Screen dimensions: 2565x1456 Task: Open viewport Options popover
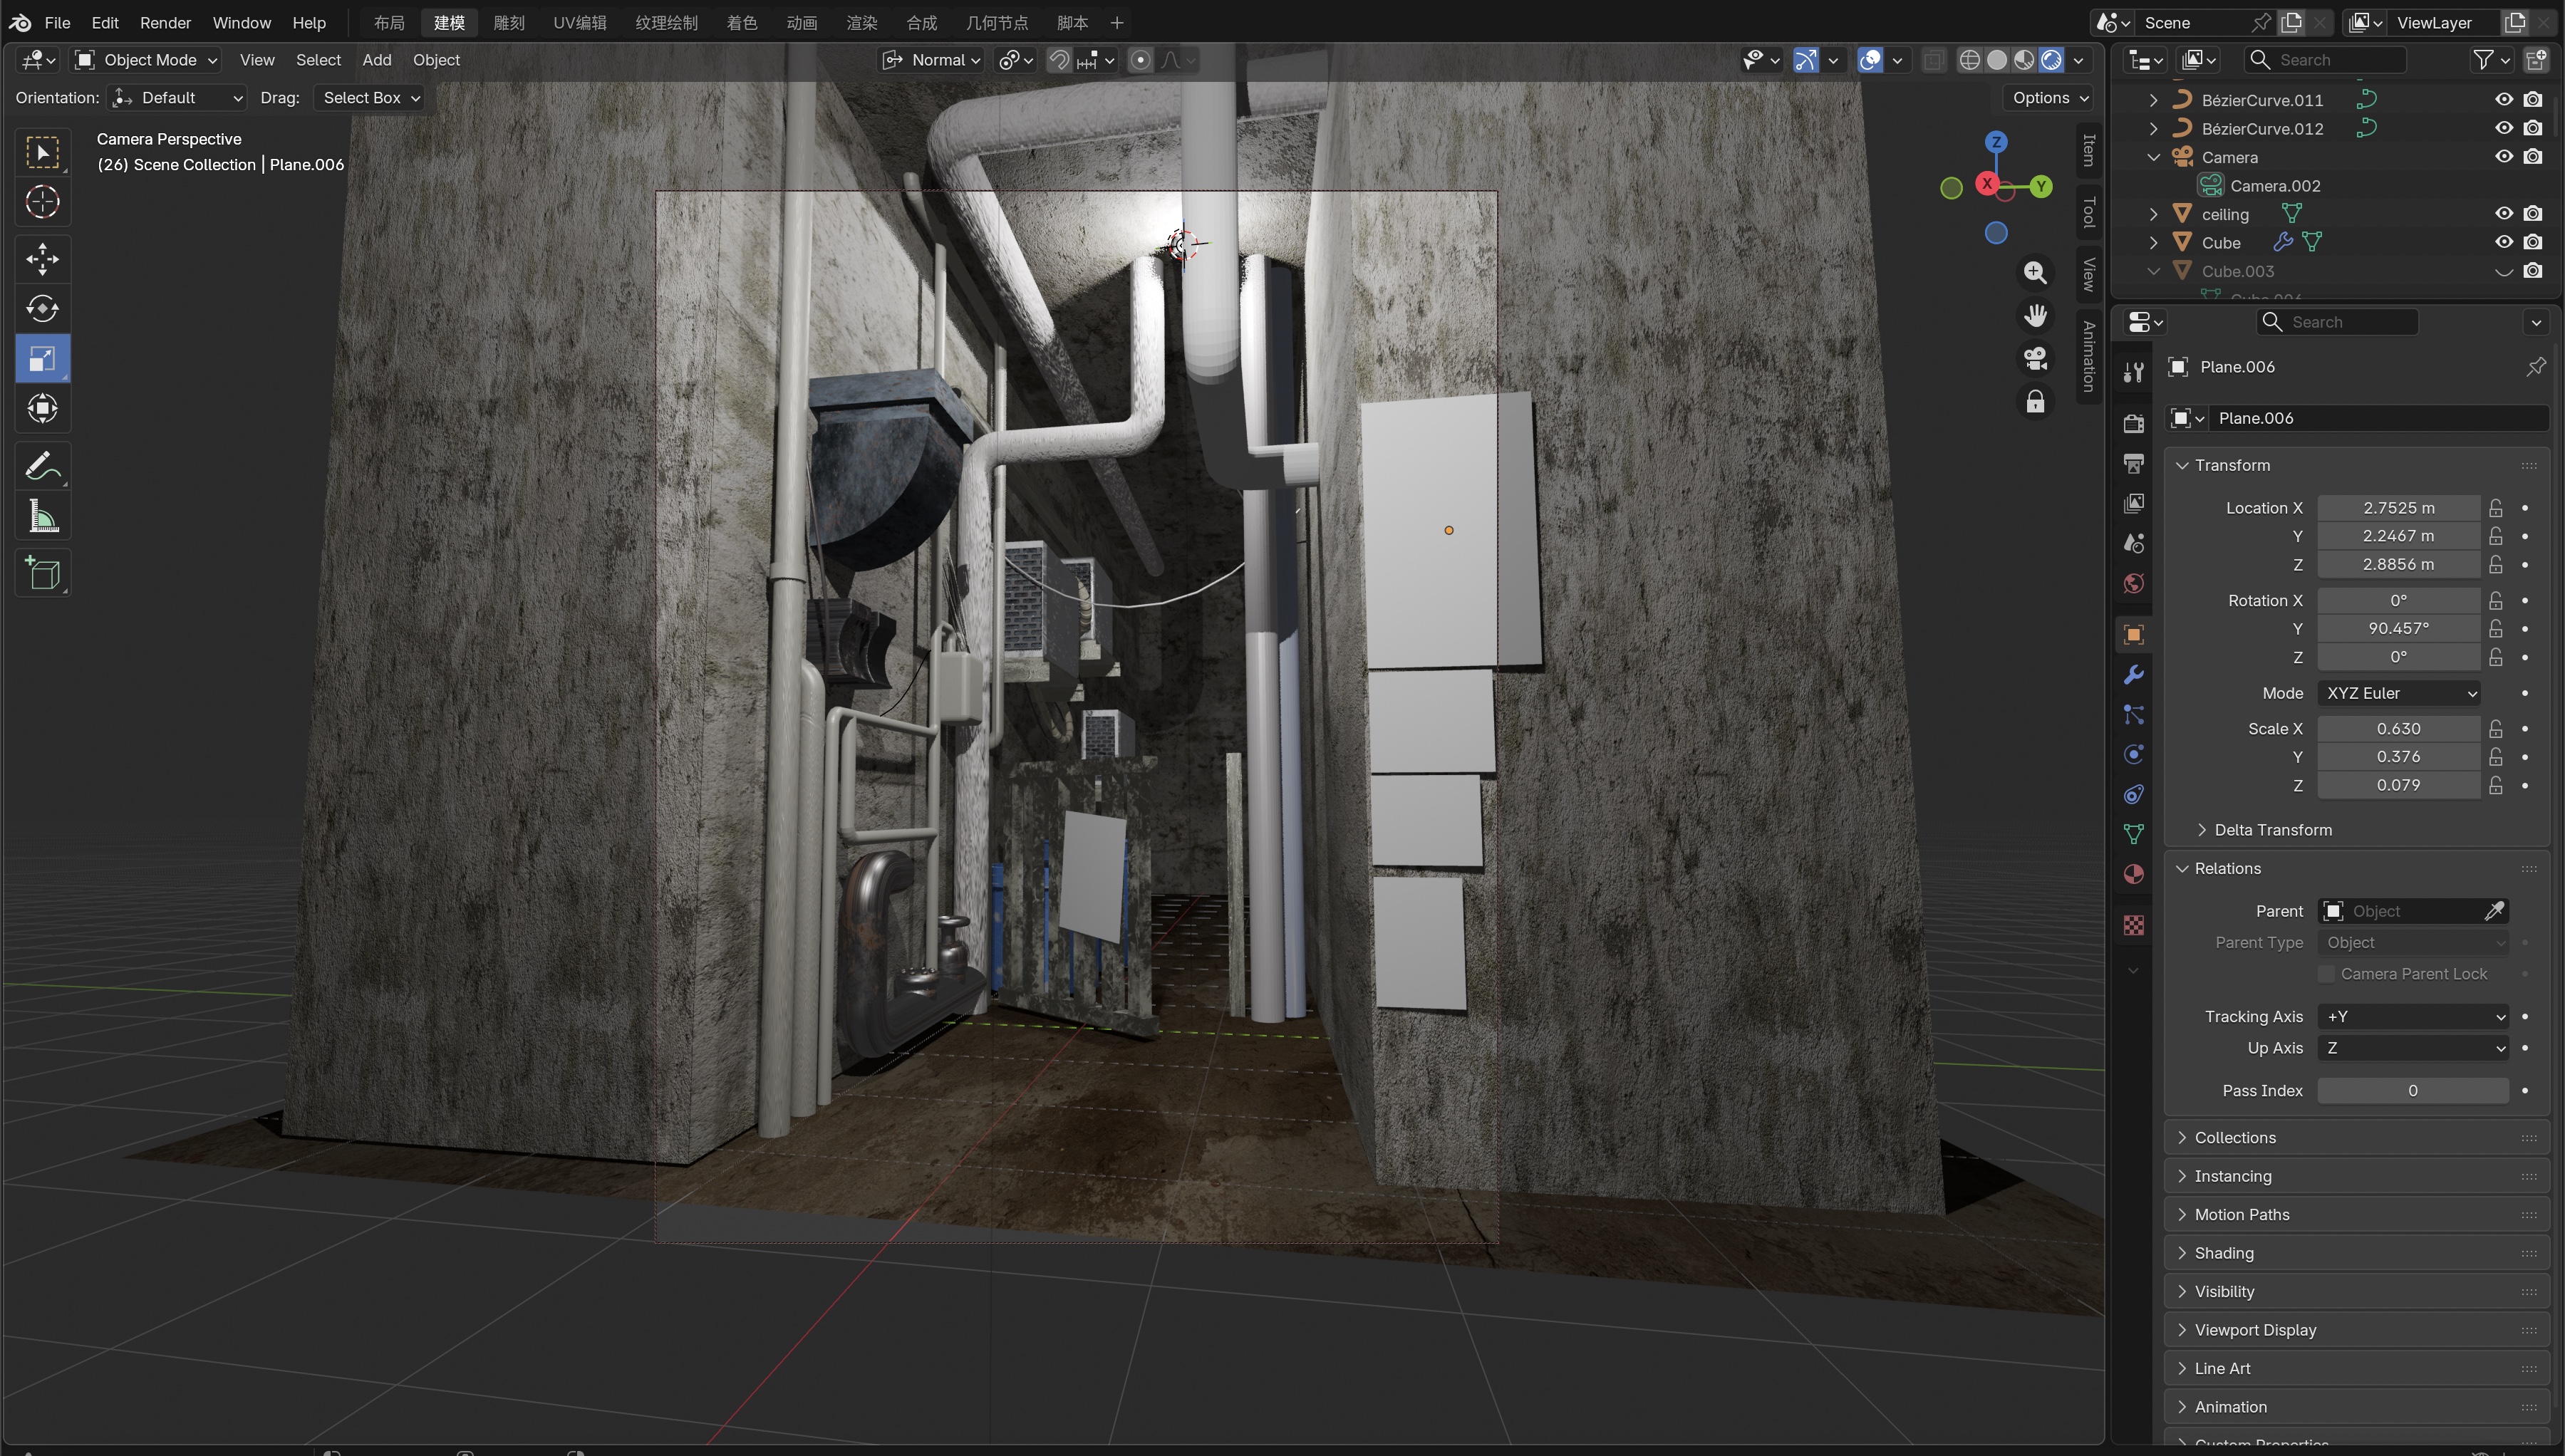point(2049,98)
